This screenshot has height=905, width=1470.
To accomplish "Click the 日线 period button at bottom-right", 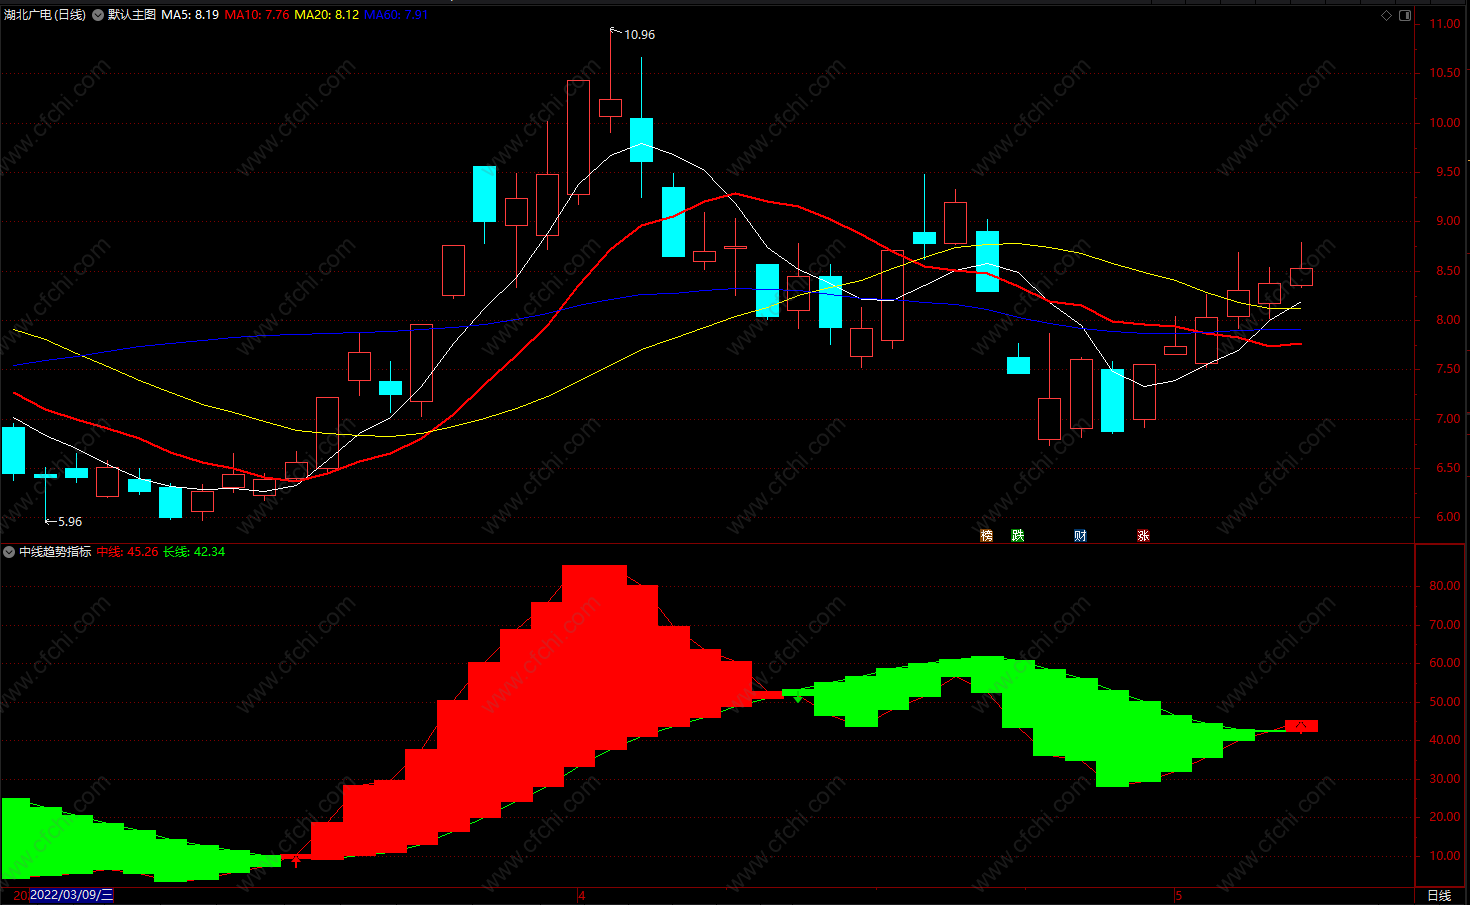I will [x=1439, y=895].
